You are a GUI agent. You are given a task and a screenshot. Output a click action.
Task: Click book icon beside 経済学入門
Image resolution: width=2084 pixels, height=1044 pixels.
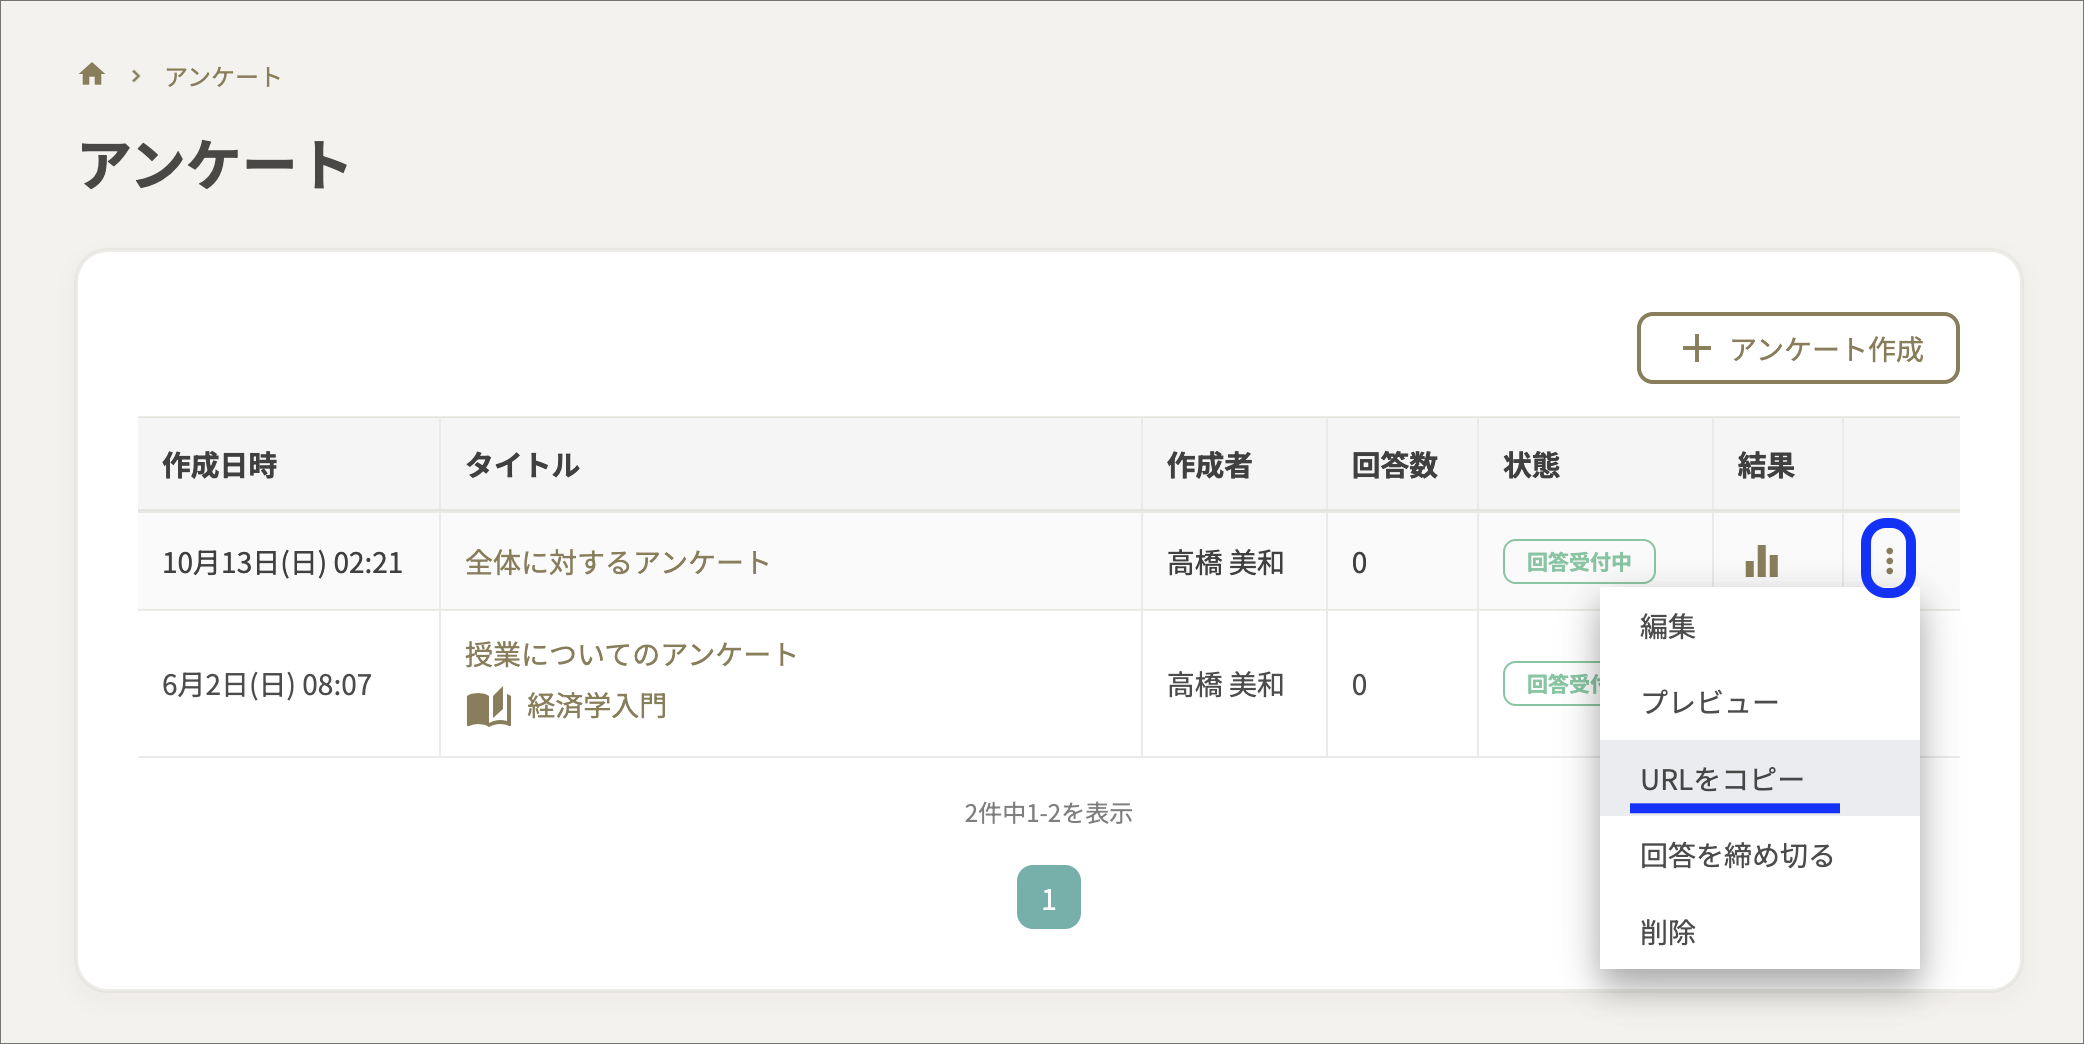(x=488, y=706)
